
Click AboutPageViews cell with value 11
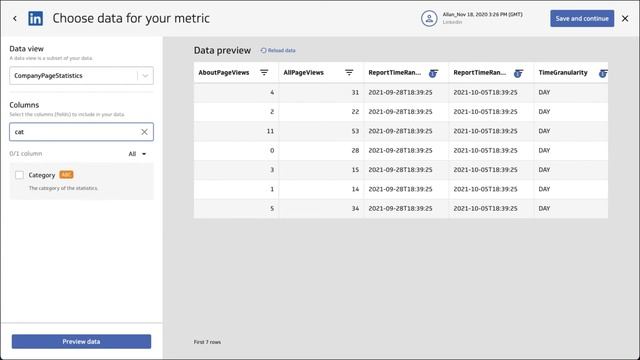236,131
